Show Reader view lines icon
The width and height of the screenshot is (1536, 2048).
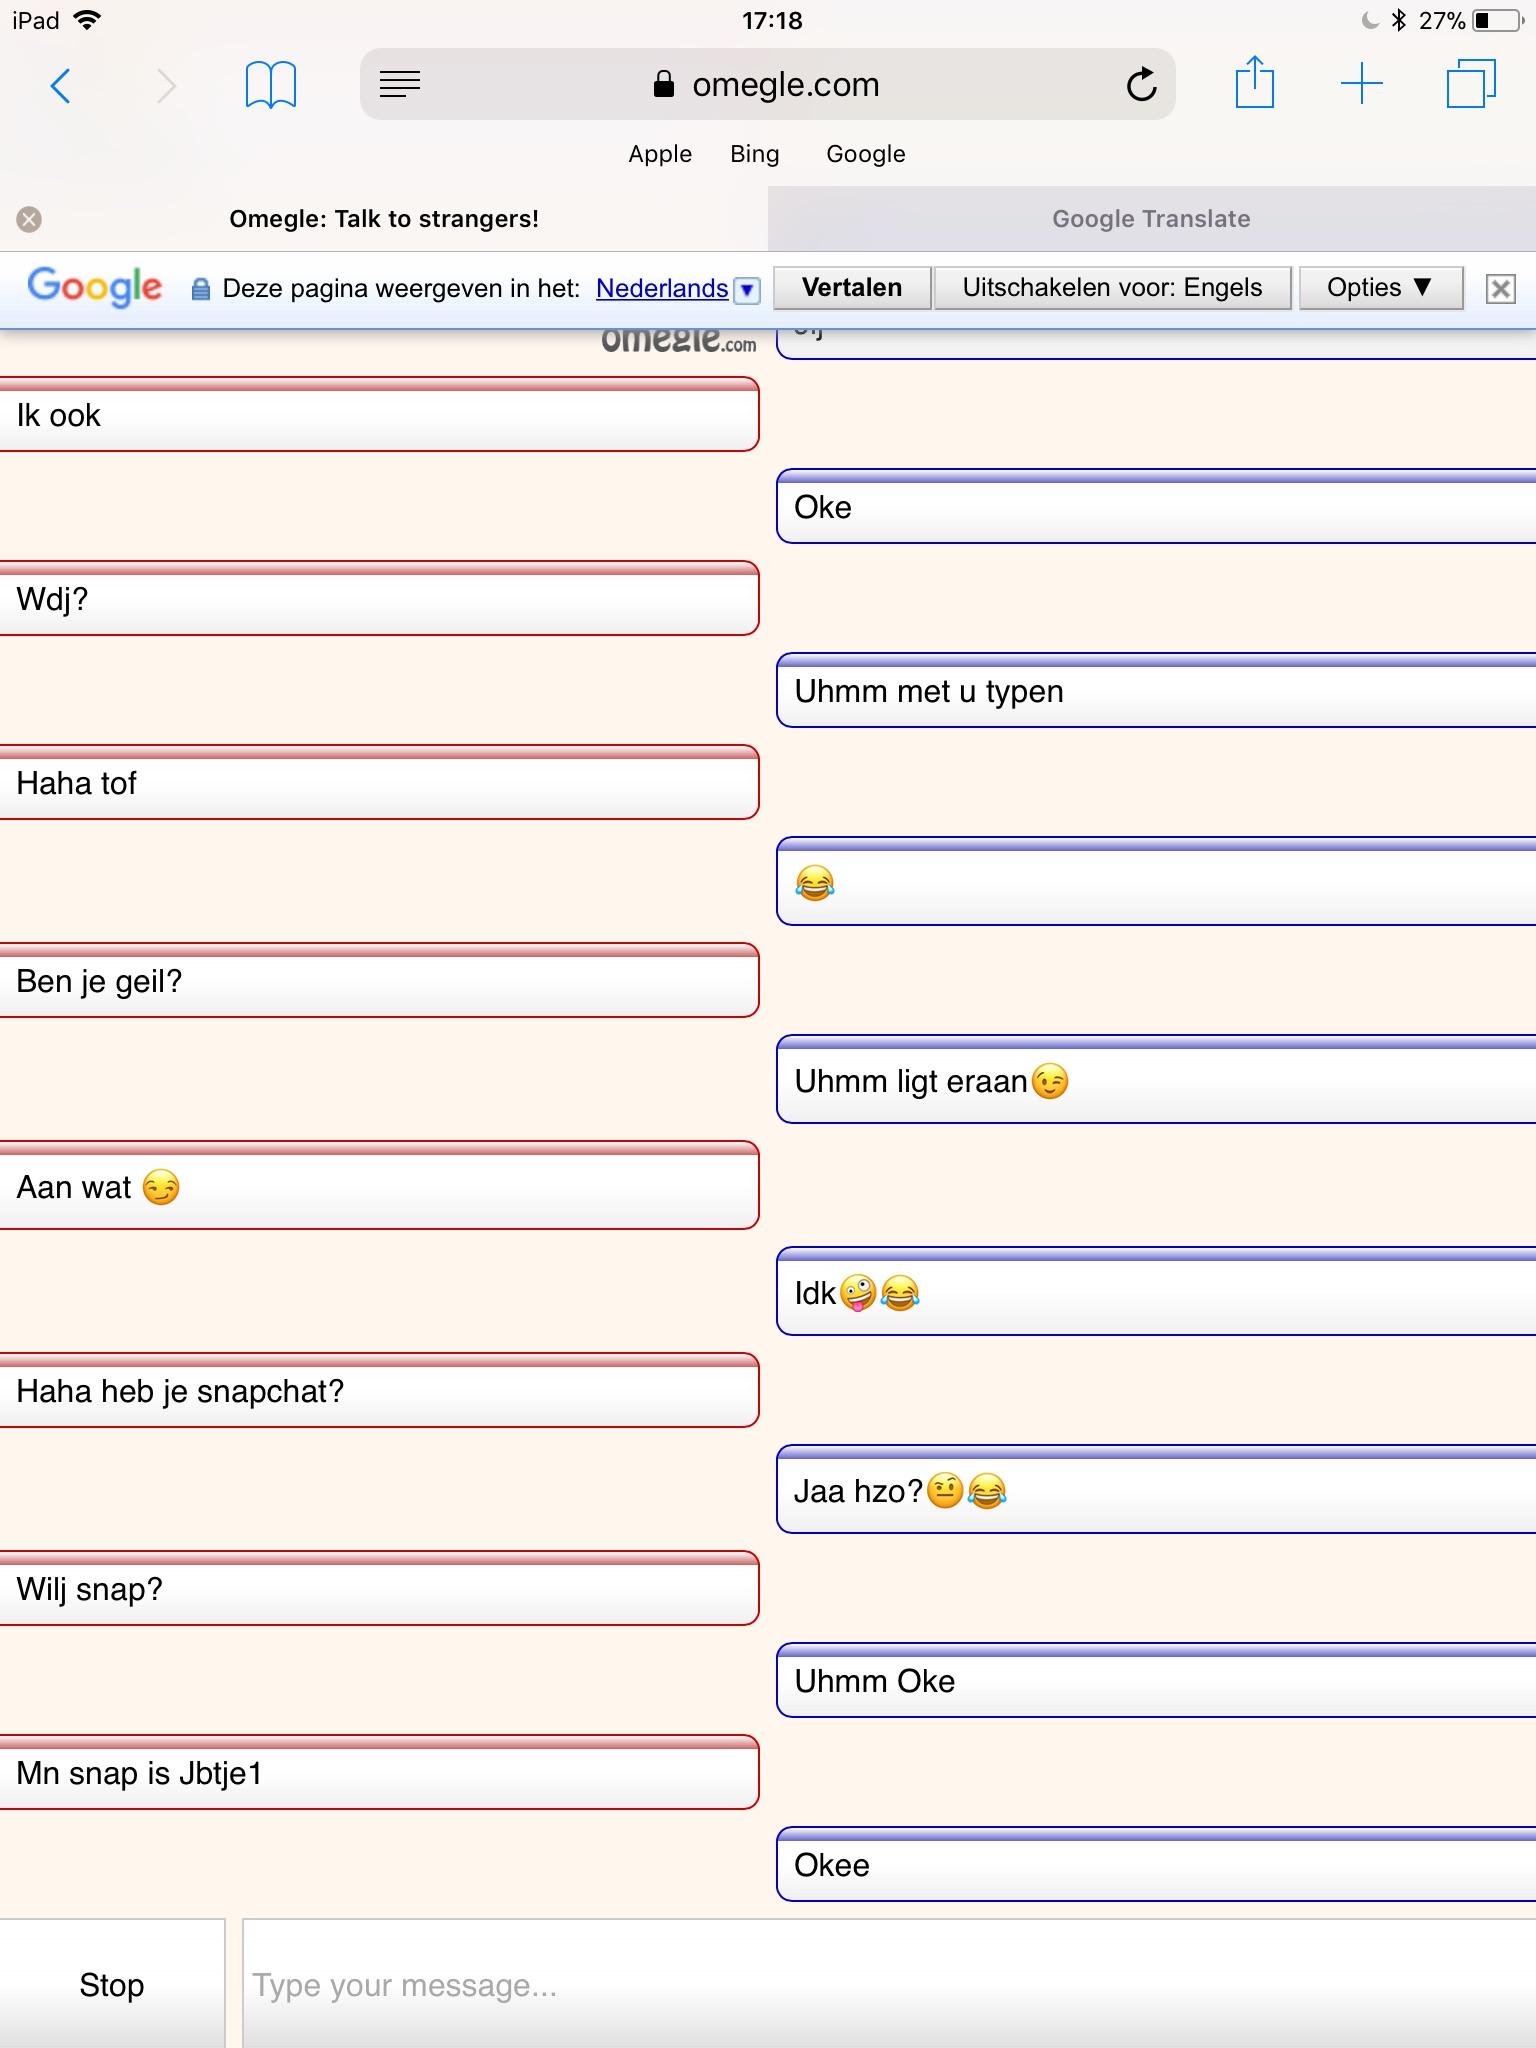(400, 85)
